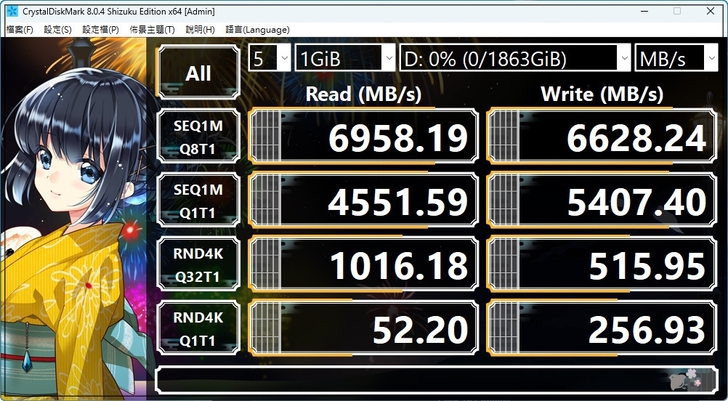Open the 設定檔(P) menu
The width and height of the screenshot is (728, 401).
click(101, 30)
